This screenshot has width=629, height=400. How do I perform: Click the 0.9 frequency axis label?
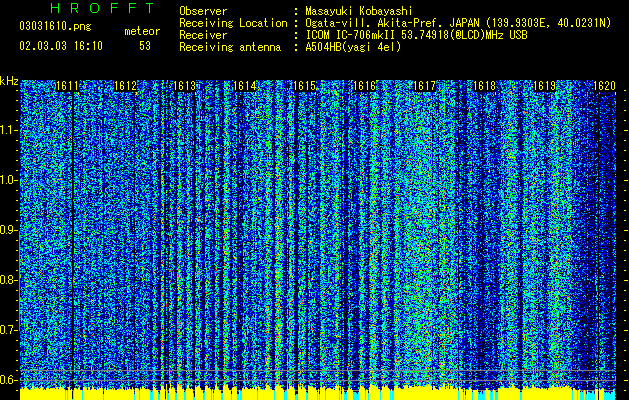point(9,230)
